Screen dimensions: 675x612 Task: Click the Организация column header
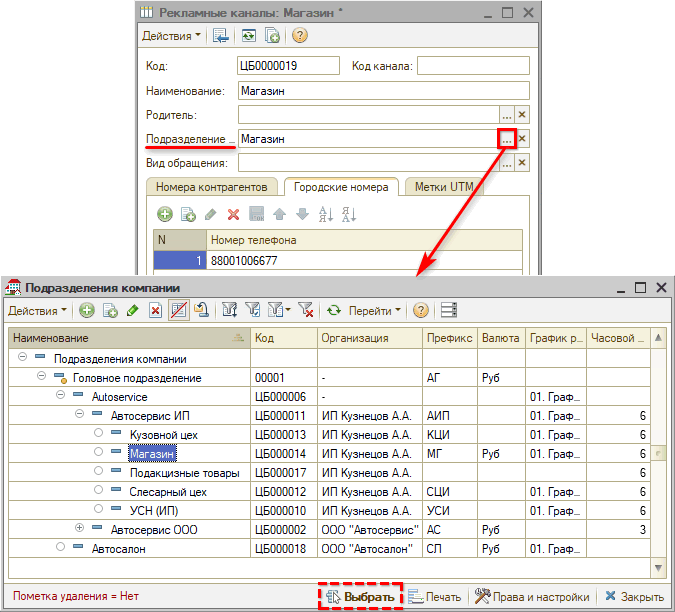pos(370,338)
